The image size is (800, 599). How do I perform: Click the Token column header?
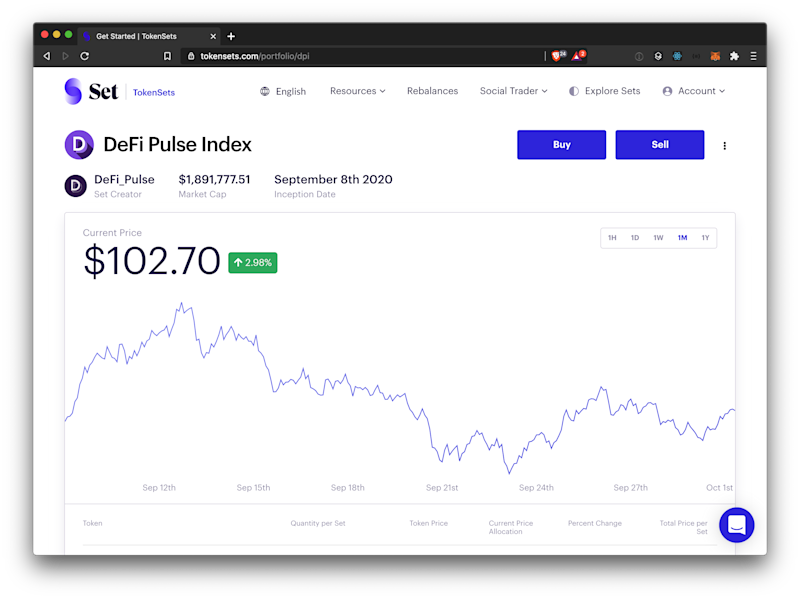click(92, 523)
